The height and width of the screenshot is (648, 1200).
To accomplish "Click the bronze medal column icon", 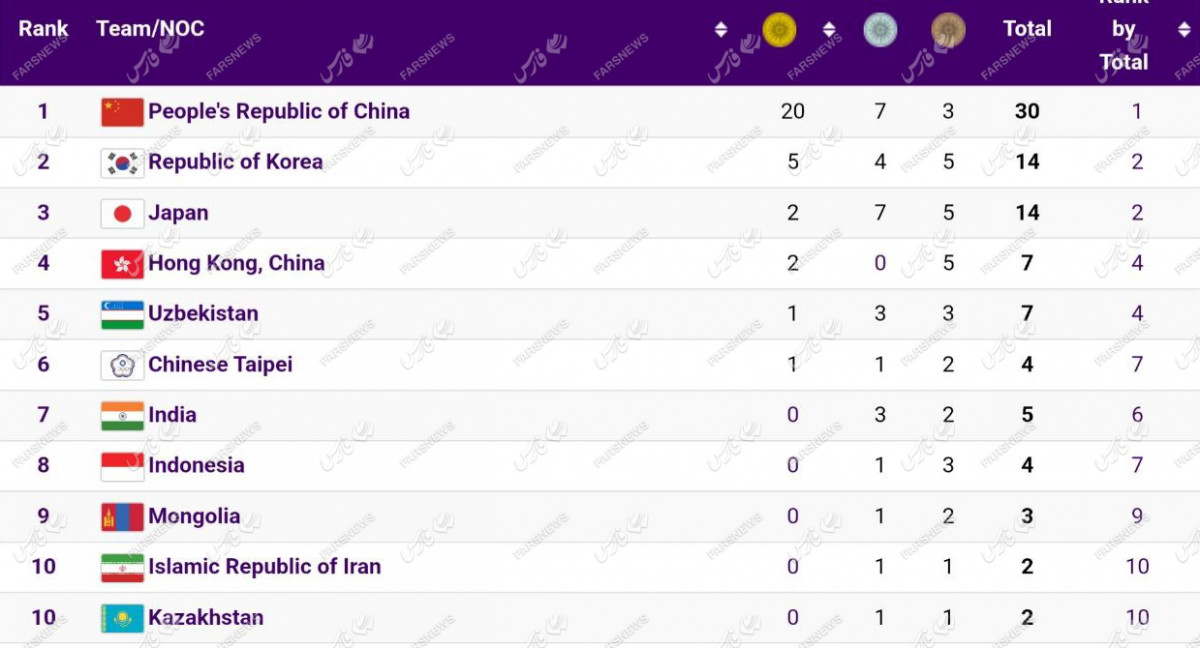I will pyautogui.click(x=948, y=30).
